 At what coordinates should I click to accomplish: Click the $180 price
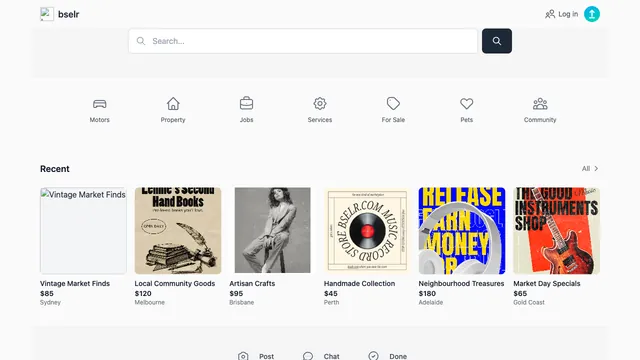click(x=427, y=293)
